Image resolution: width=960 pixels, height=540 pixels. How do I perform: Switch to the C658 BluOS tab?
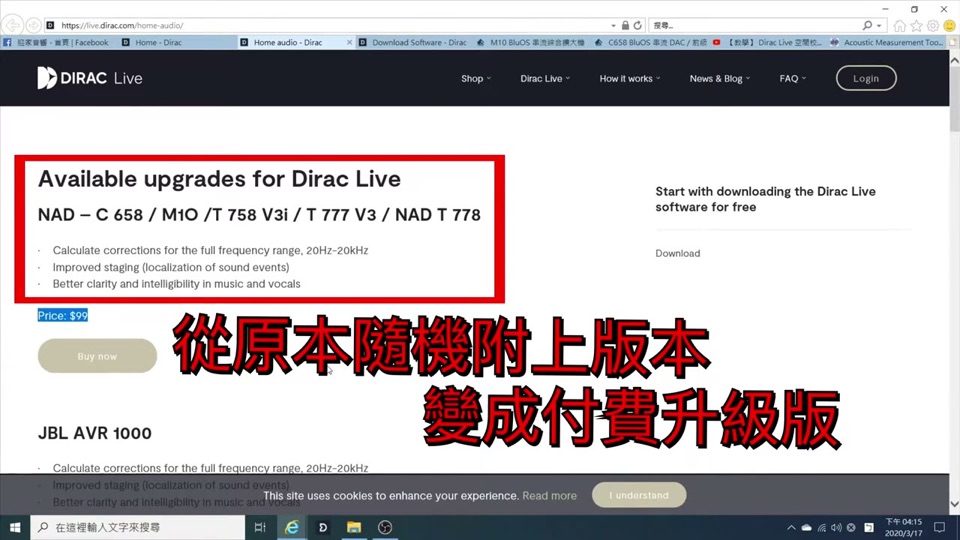coord(650,42)
